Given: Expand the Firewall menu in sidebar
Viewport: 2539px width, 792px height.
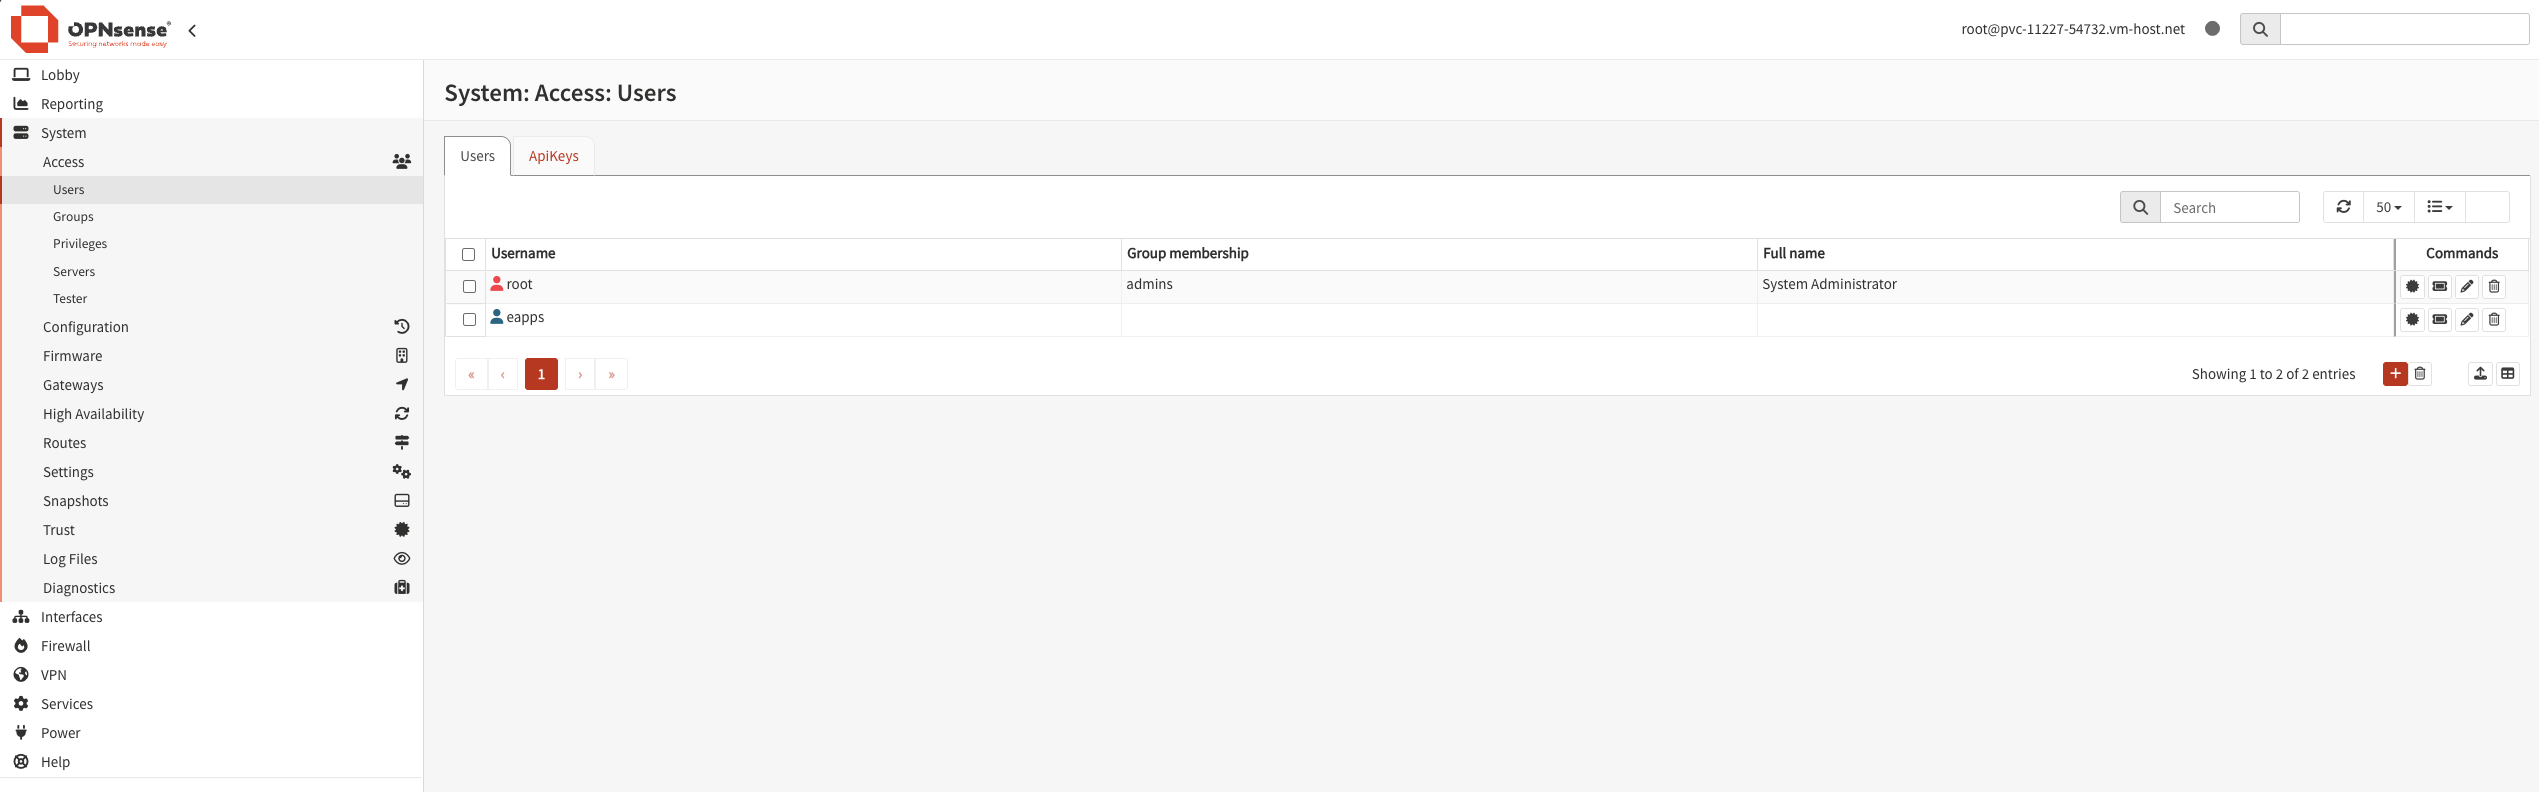Looking at the screenshot, I should coord(66,646).
